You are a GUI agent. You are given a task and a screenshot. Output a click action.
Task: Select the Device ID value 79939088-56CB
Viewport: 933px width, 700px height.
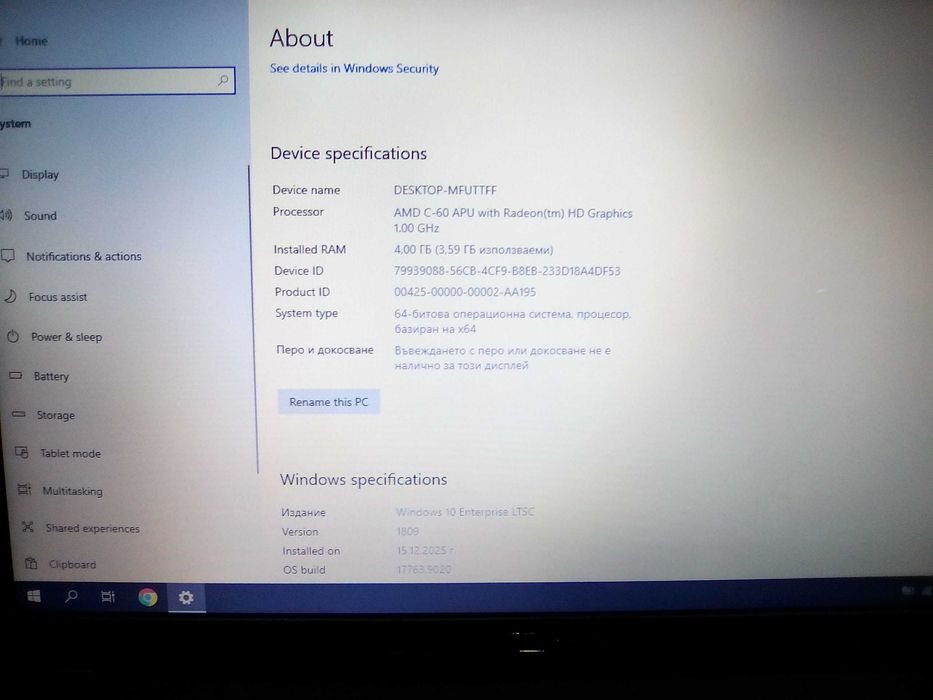pos(507,271)
